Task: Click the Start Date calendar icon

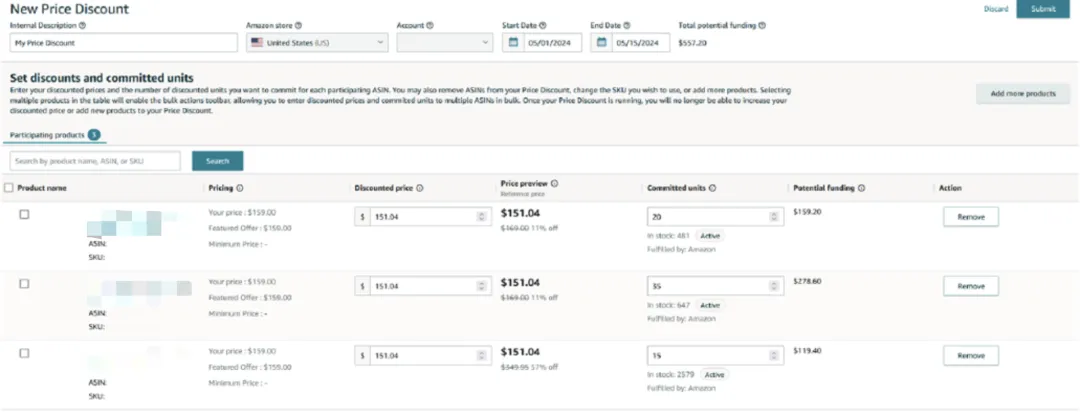Action: tap(512, 43)
